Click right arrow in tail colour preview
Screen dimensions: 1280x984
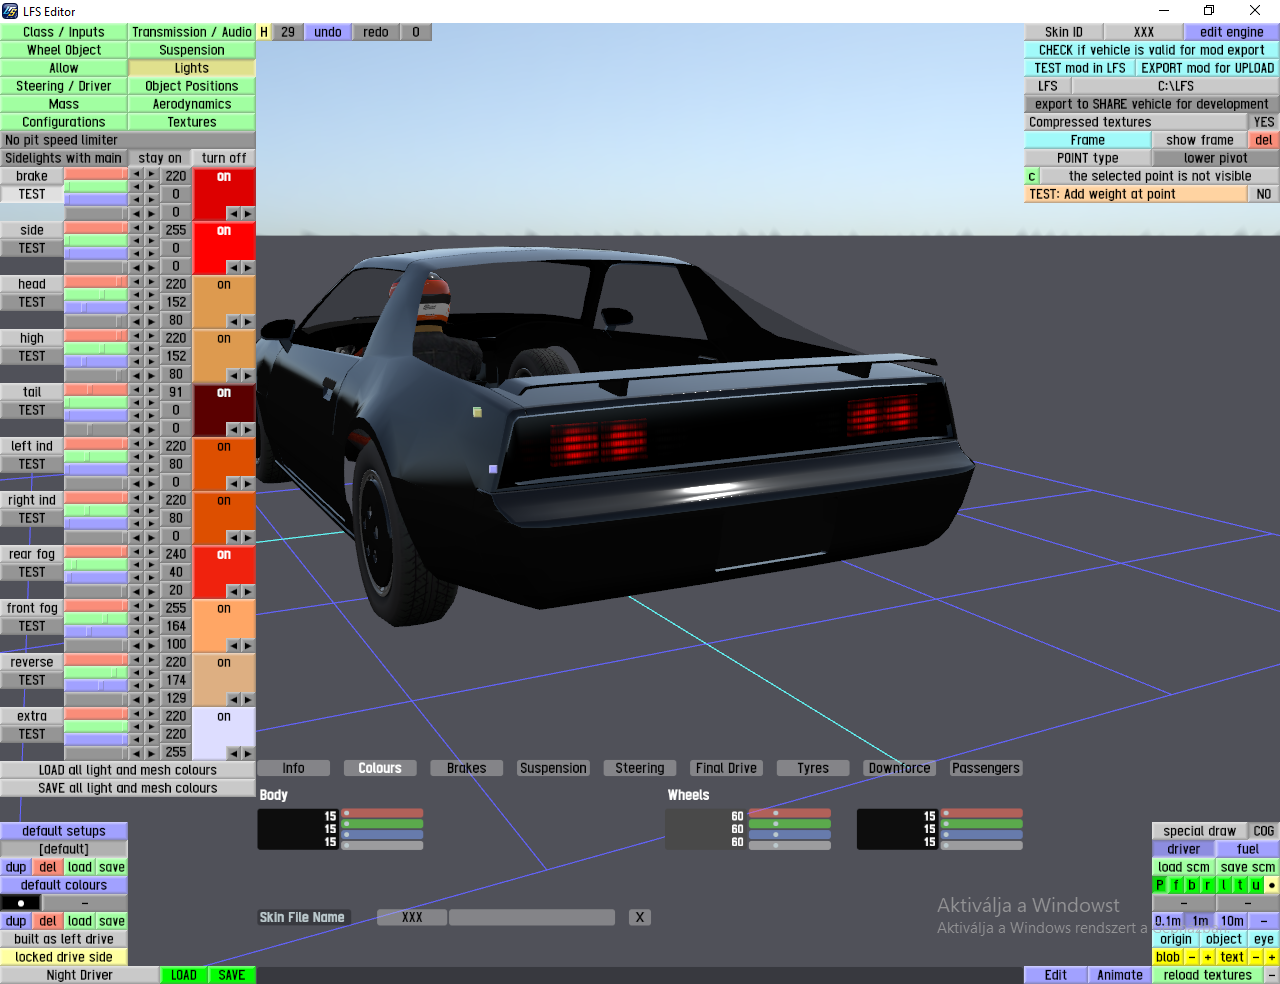tap(247, 429)
